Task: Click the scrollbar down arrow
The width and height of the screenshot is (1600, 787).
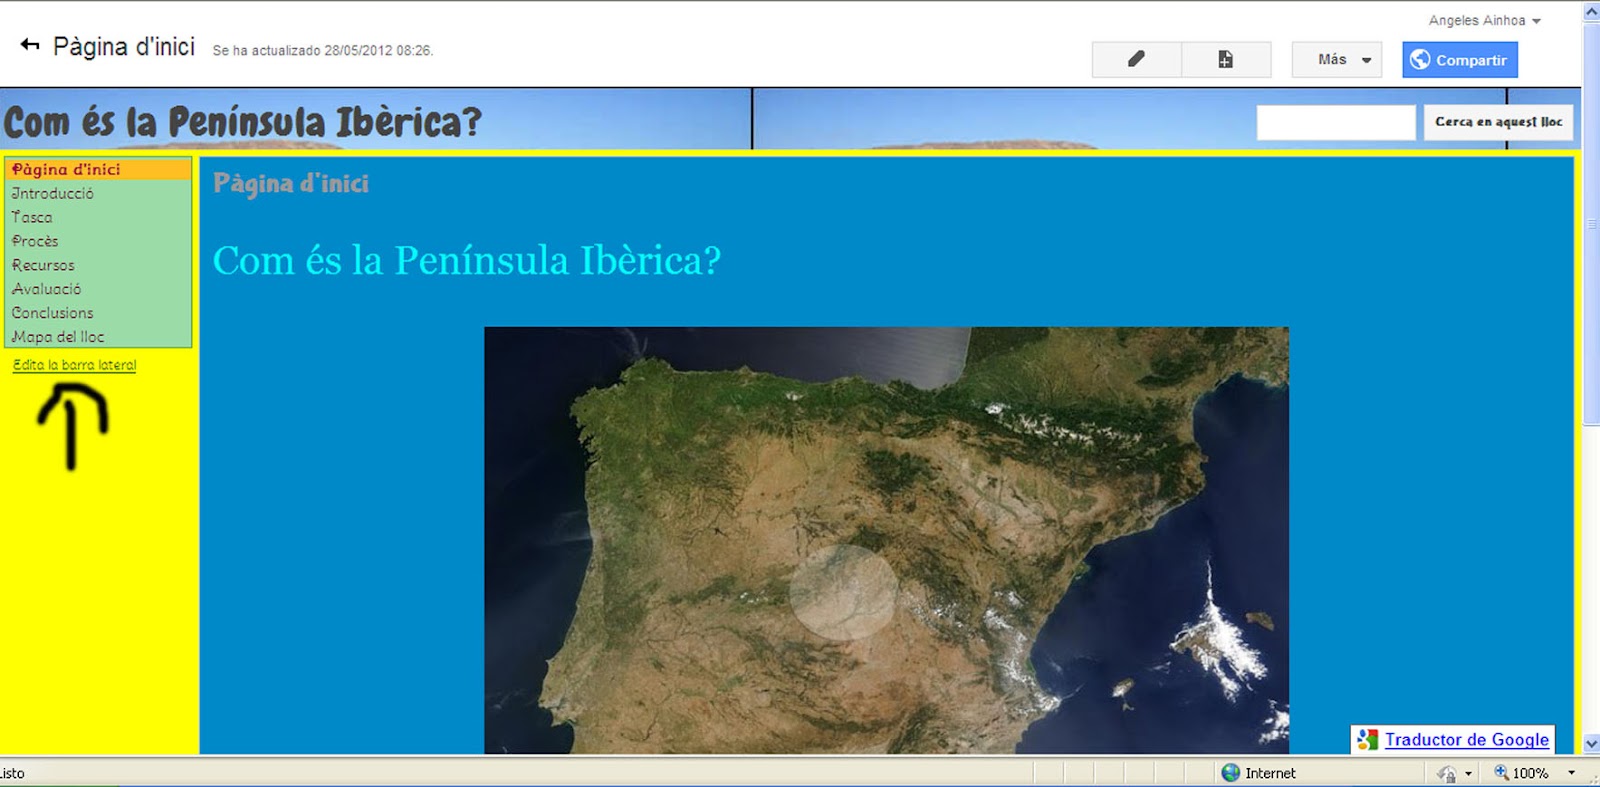Action: tap(1591, 744)
